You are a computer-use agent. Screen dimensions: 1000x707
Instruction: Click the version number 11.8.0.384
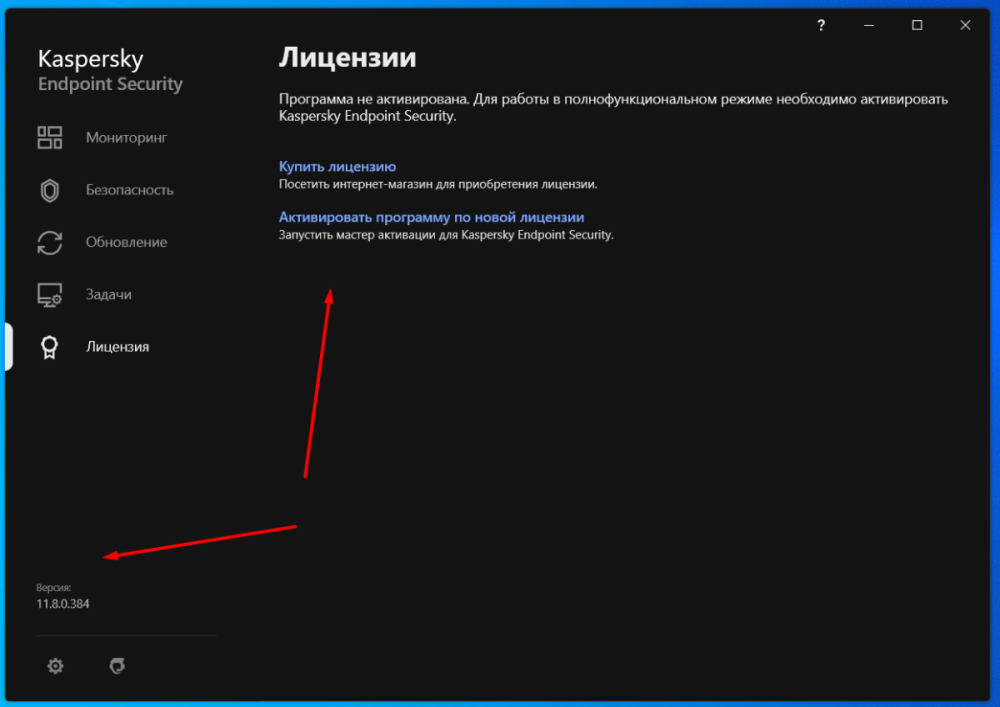62,603
